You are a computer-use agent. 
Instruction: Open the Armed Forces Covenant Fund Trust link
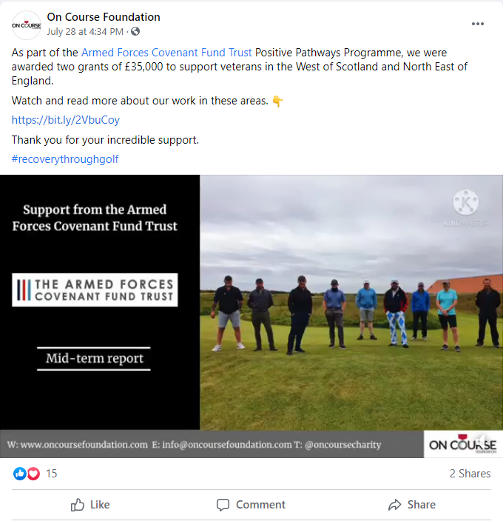166,53
